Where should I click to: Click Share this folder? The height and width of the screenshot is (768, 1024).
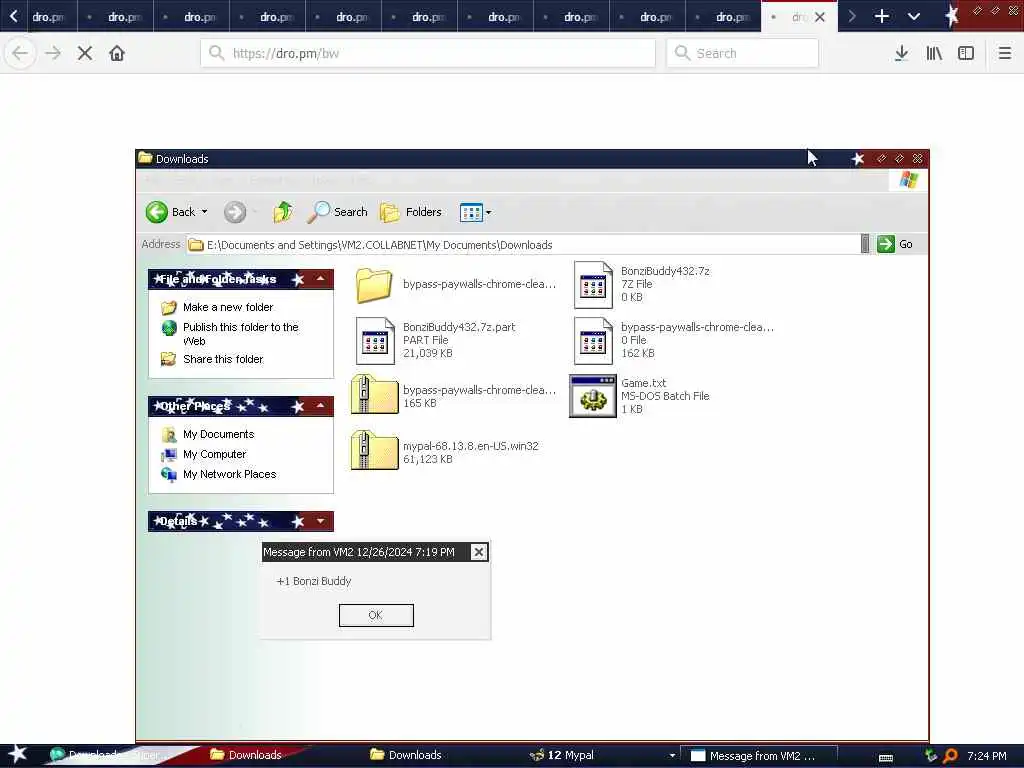coord(223,359)
